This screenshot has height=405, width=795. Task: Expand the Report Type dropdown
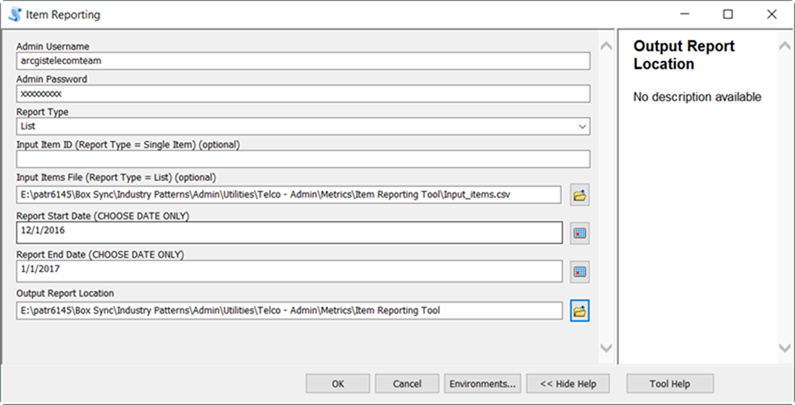click(582, 127)
